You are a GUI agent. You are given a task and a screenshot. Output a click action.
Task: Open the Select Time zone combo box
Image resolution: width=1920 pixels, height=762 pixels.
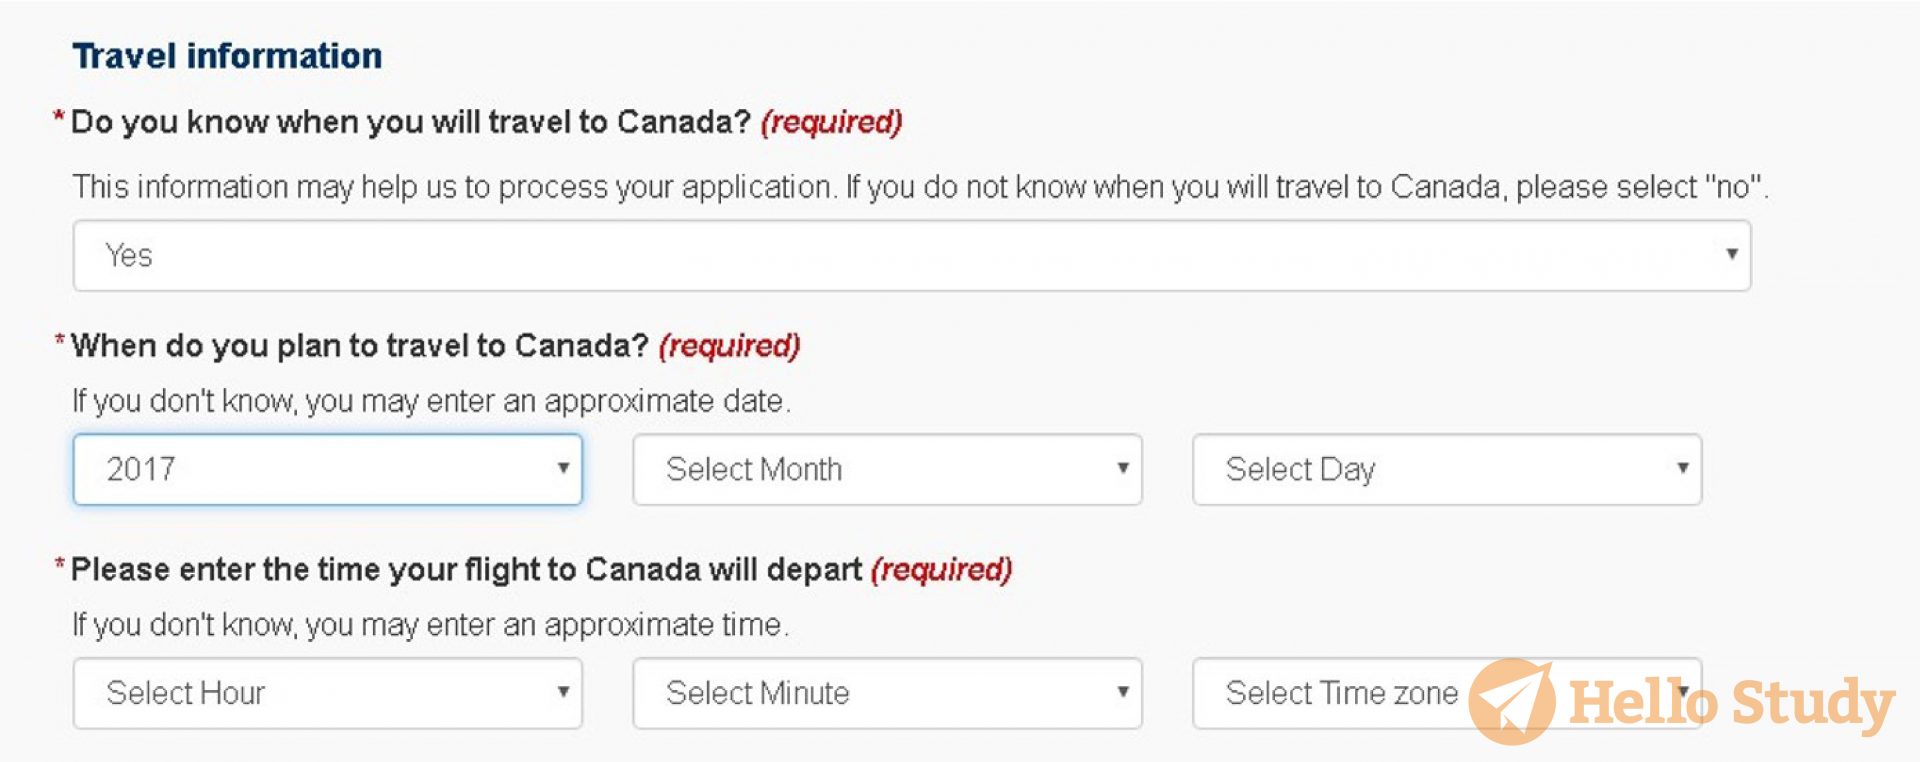[x=1340, y=693]
